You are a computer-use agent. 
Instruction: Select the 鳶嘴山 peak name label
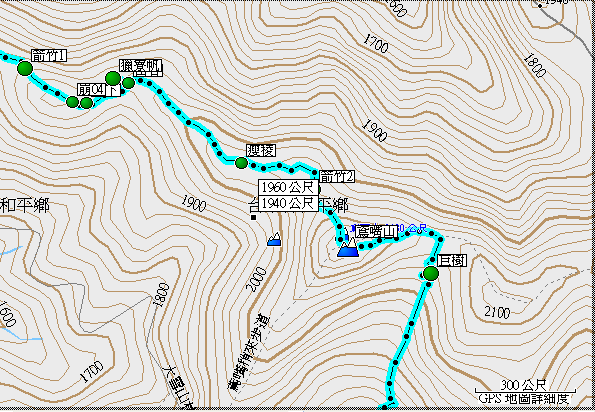click(376, 231)
